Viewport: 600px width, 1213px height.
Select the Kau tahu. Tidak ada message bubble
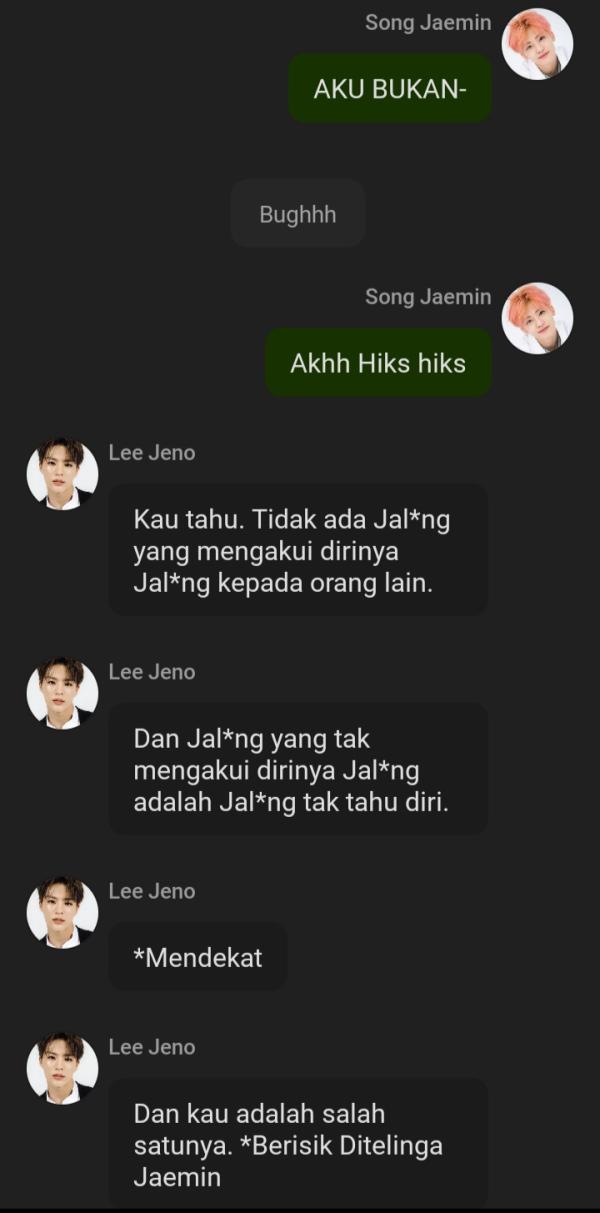pos(298,551)
